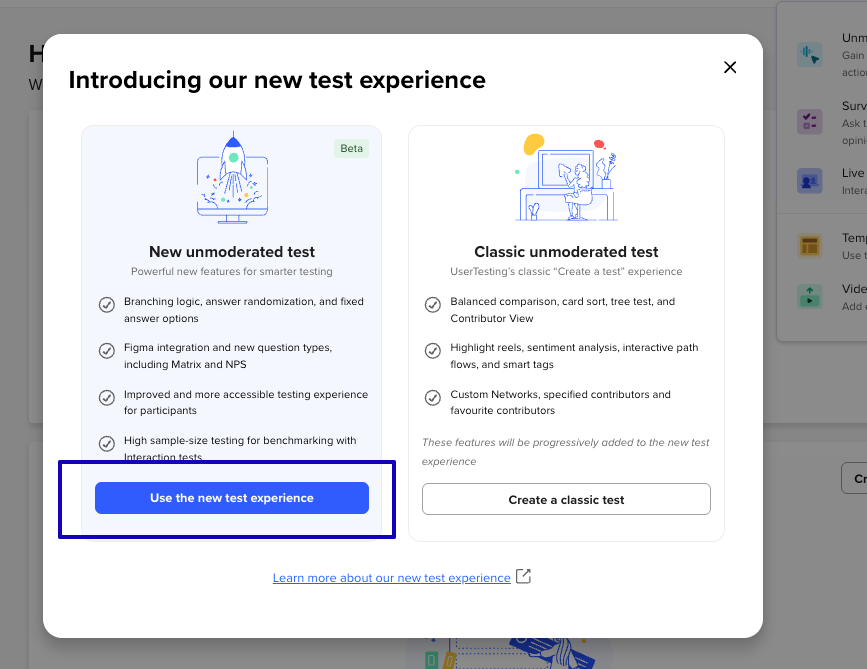Click the rocket illustration for new test
867x669 pixels.
232,176
